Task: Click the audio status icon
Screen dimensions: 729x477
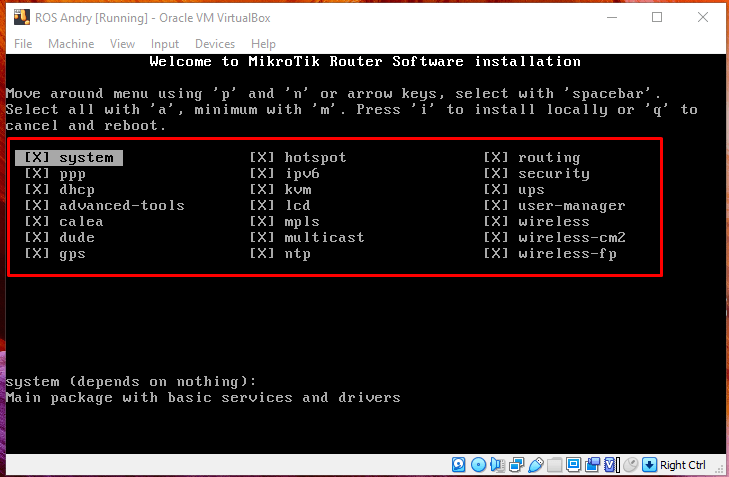Action: pyautogui.click(x=497, y=465)
